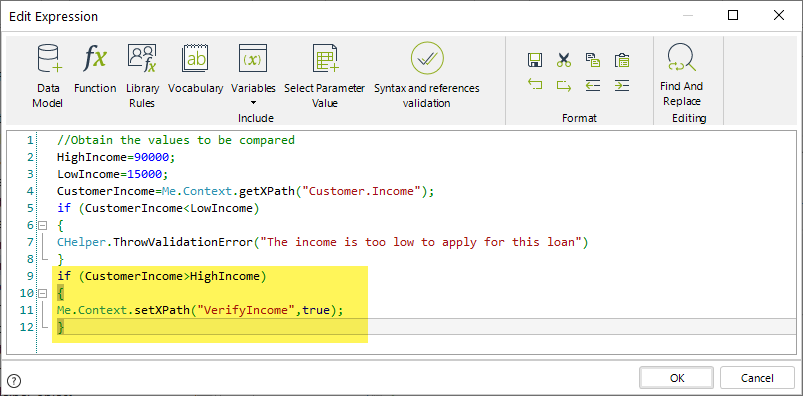The image size is (803, 396).
Task: Open Find And Replace
Action: [682, 76]
